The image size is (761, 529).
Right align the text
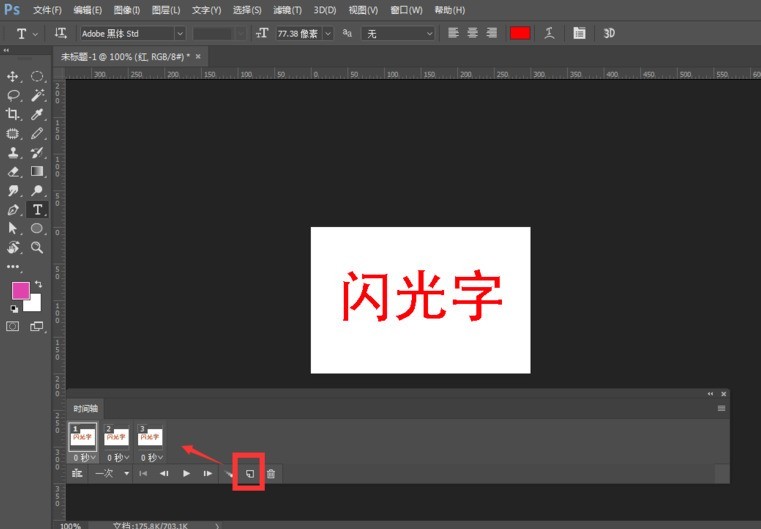492,33
